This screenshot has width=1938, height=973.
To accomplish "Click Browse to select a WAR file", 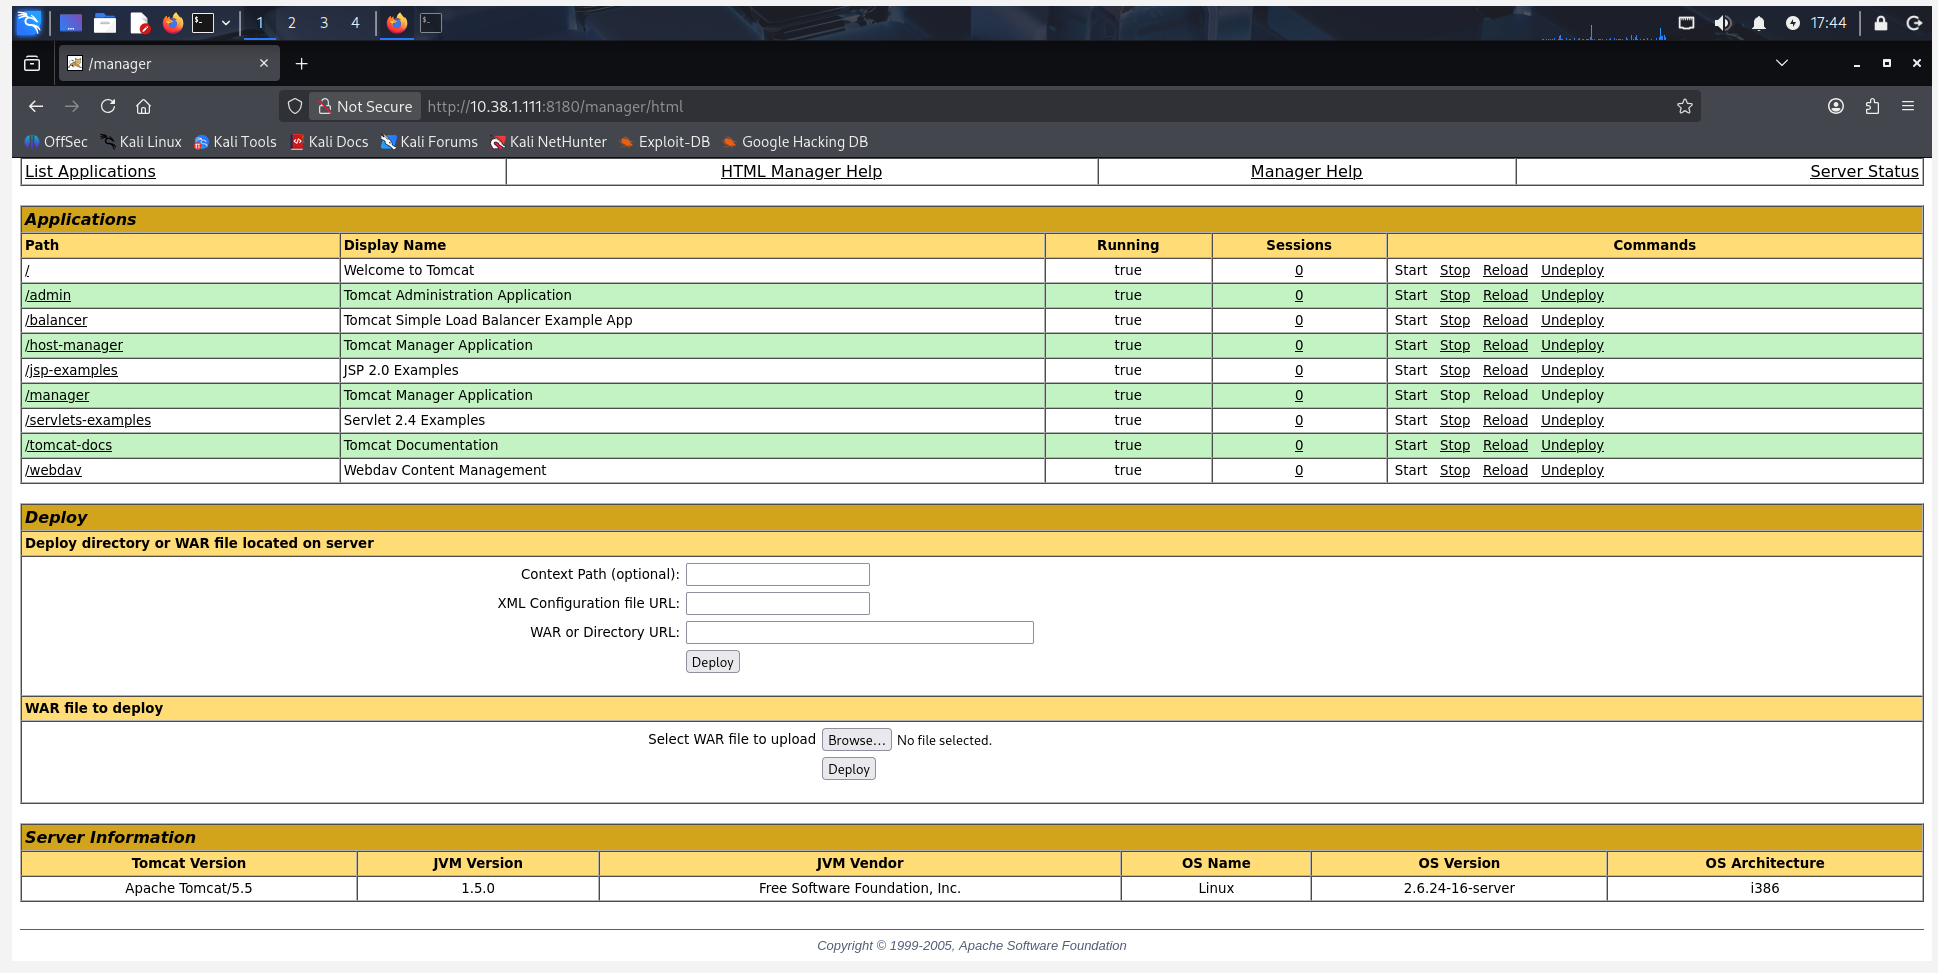I will point(856,740).
